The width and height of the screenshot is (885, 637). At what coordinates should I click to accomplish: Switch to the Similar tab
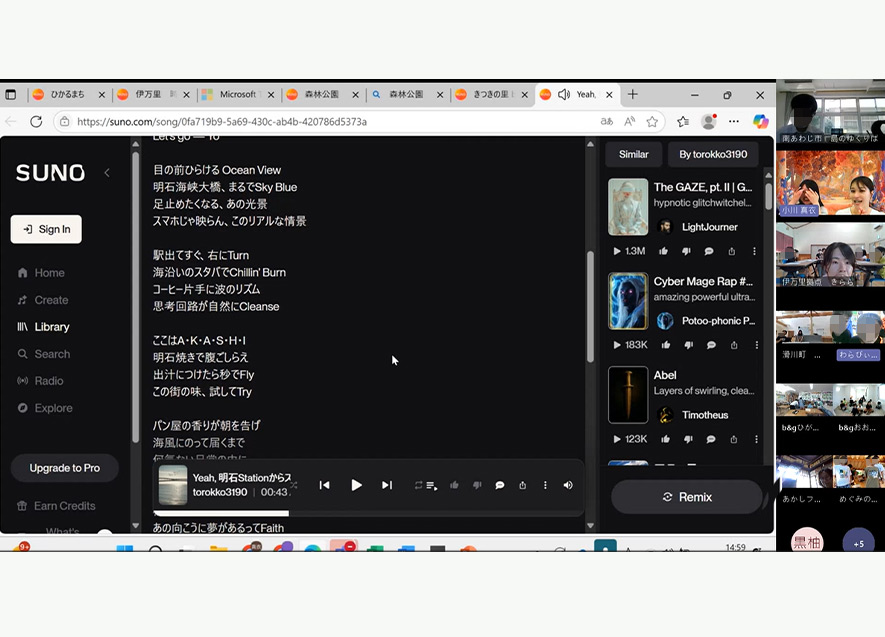633,154
